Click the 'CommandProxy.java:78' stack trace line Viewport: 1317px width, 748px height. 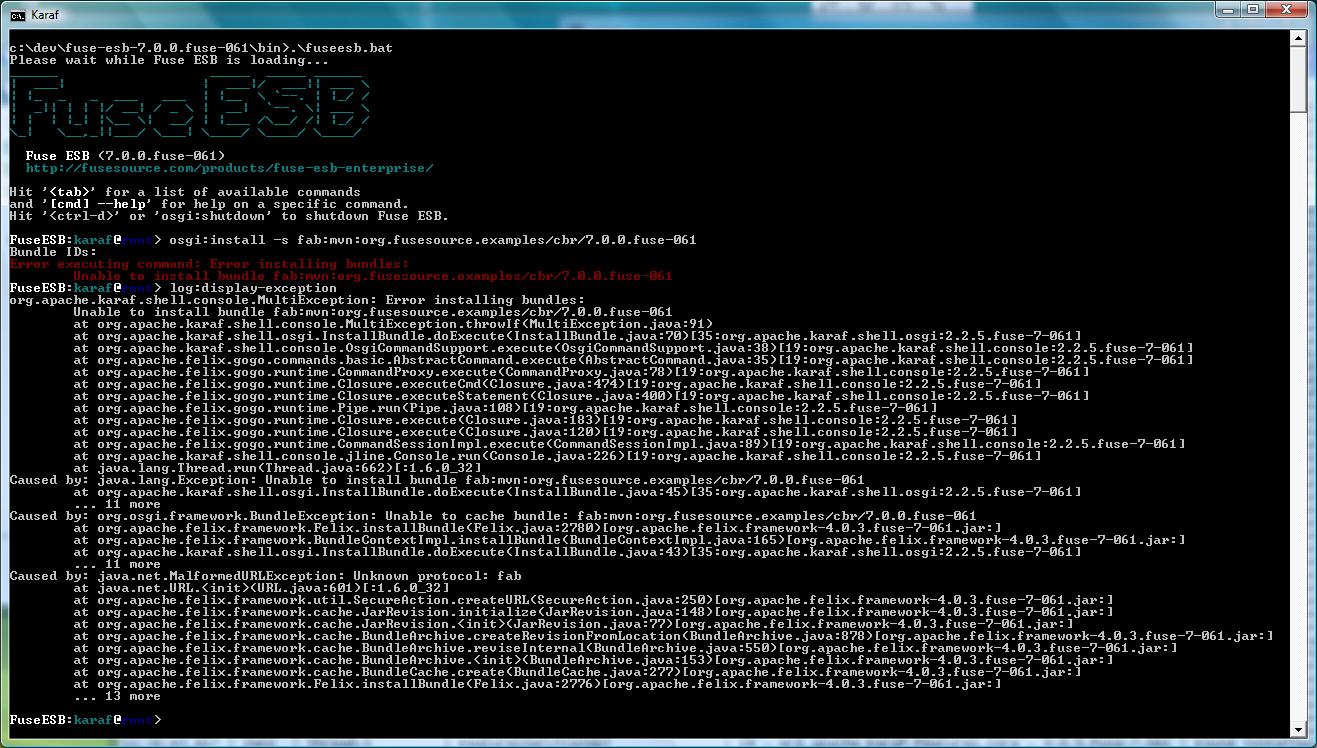[x=581, y=372]
